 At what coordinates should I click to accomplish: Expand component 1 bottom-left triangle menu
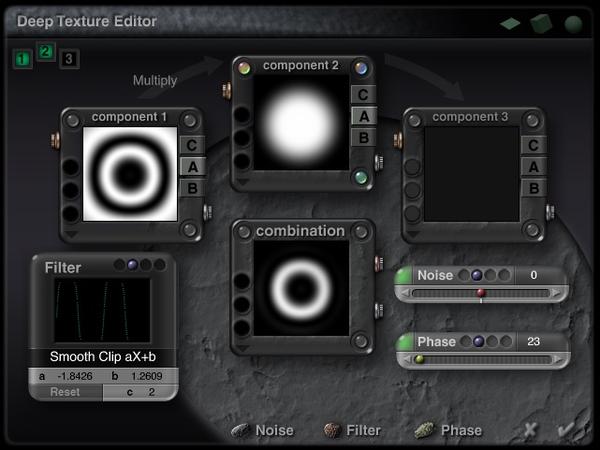tap(72, 234)
